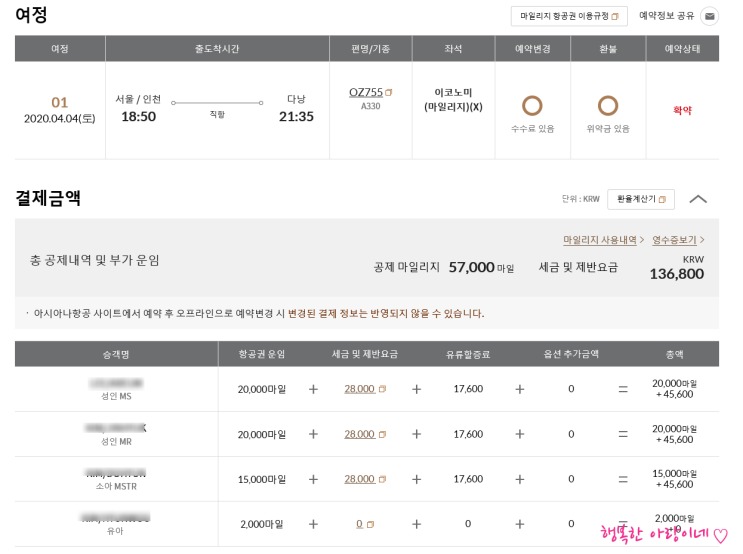Click popup icon next to 소아 MSTR tax
The image size is (743, 554).
(x=382, y=479)
